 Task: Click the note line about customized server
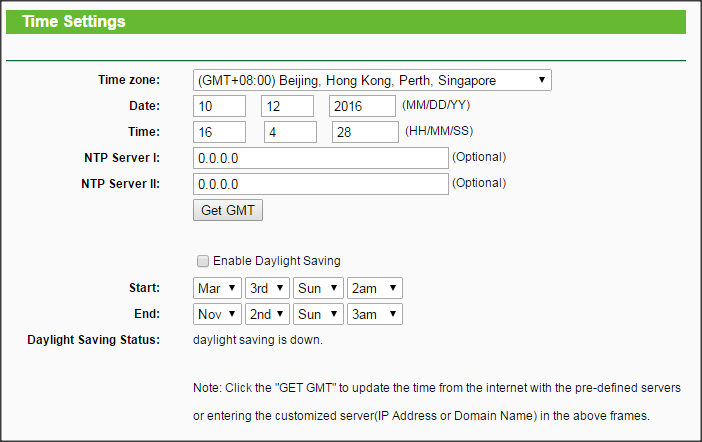(x=421, y=416)
